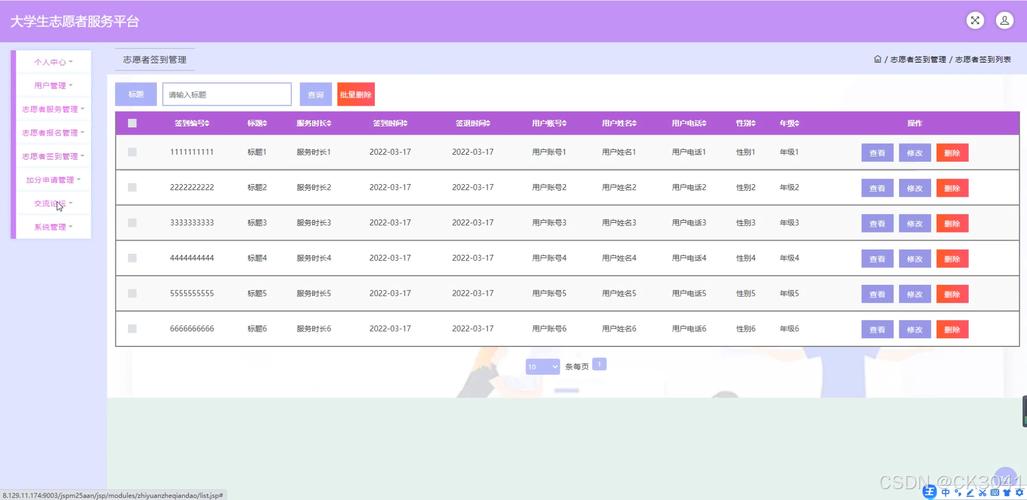
Task: Sort by 签到编号 column header
Action: (x=192, y=123)
